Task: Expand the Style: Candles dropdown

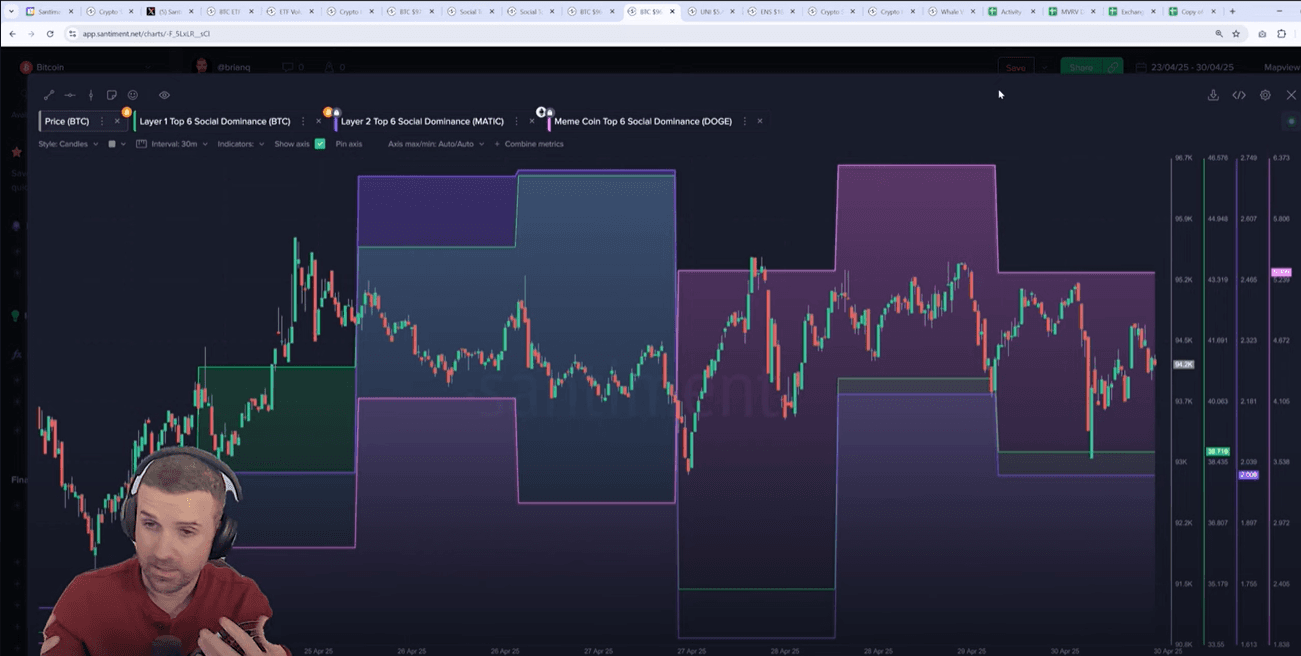Action: 68,144
